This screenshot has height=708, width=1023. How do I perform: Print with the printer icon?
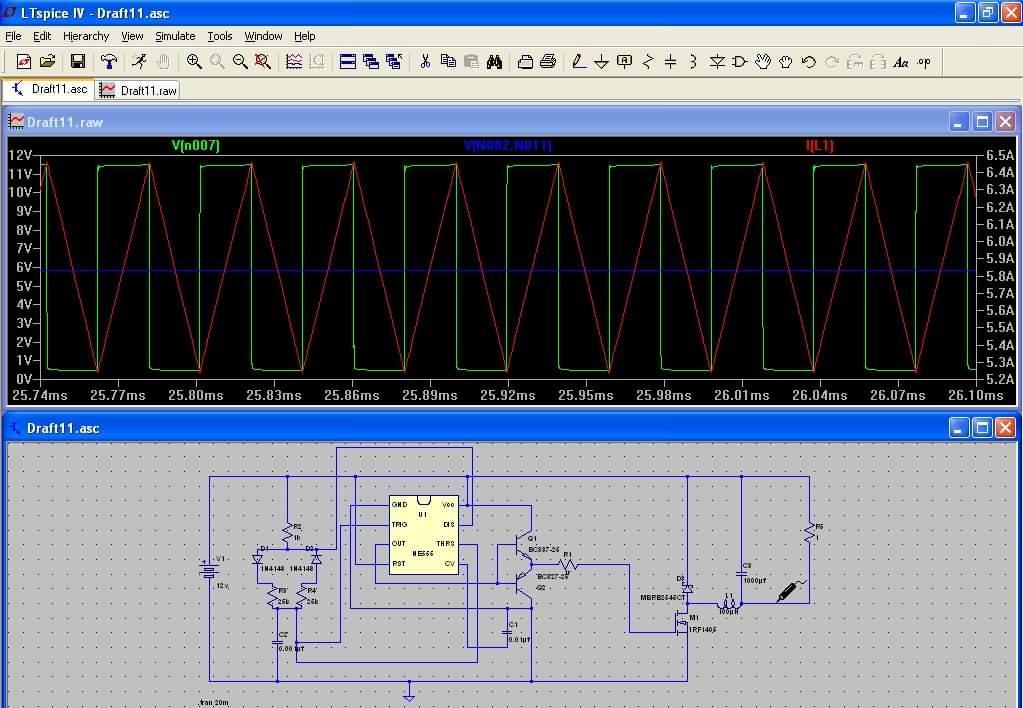tap(549, 62)
